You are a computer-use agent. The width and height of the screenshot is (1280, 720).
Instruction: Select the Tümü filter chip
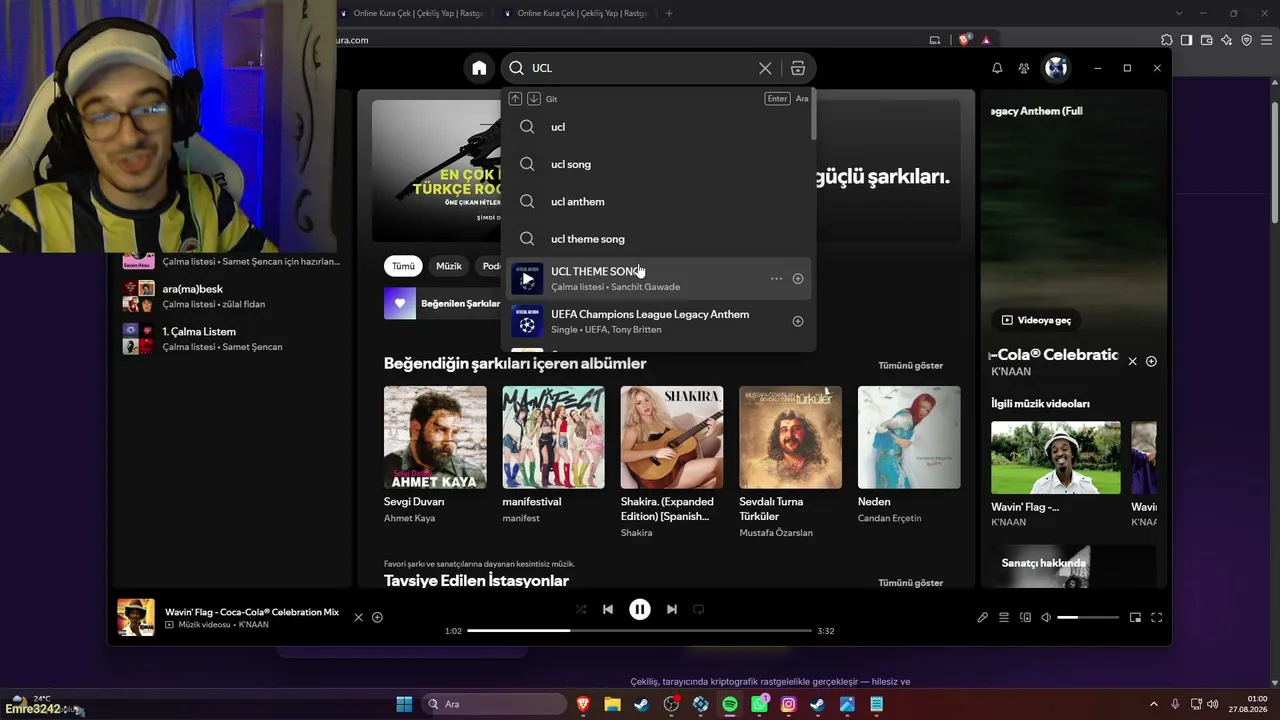click(x=403, y=266)
